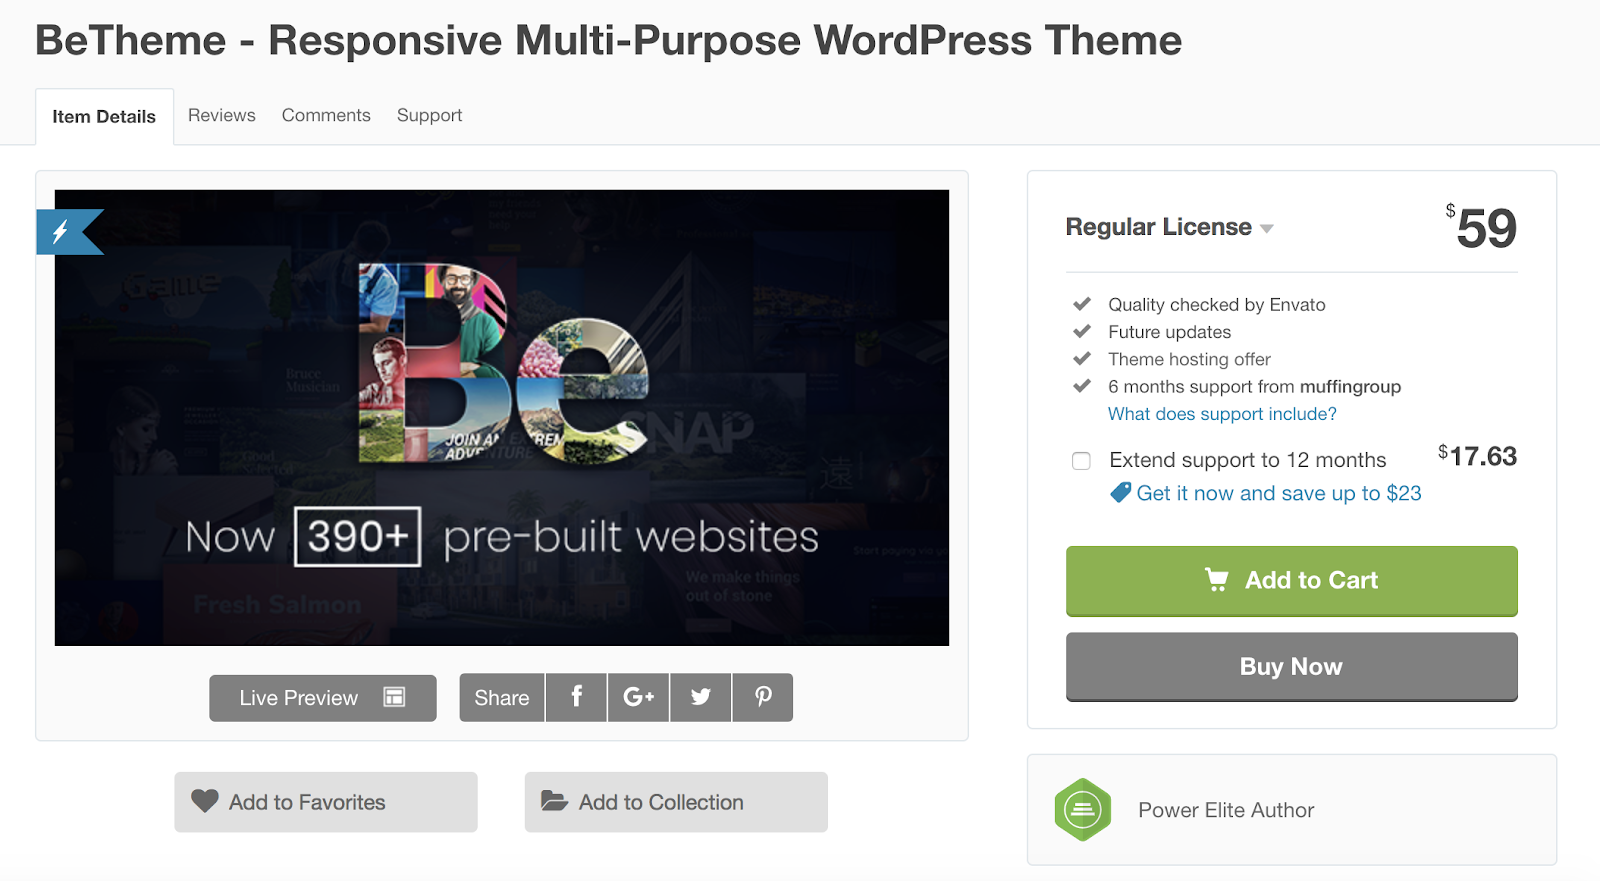Open 'What does support include?' link
The height and width of the screenshot is (881, 1600).
1222,414
